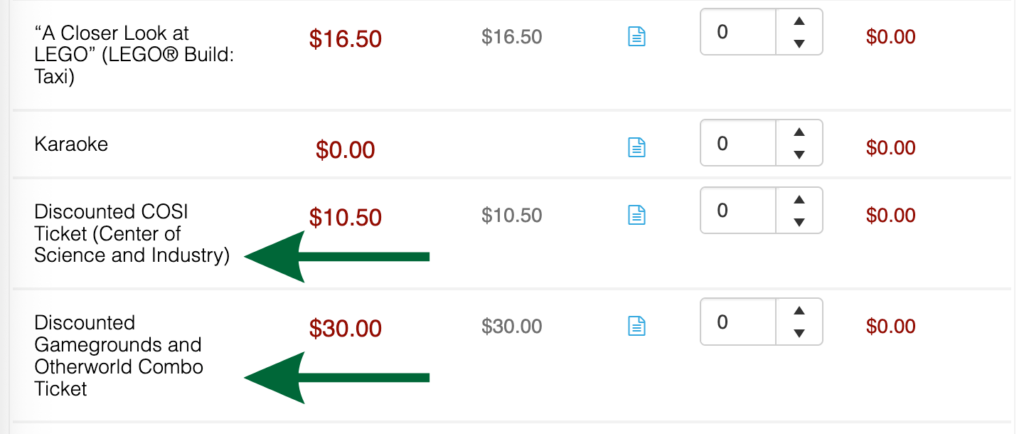This screenshot has width=1024, height=434.
Task: Decrease Gamegrounds and Otherworld Combo quantity
Action: 799,333
